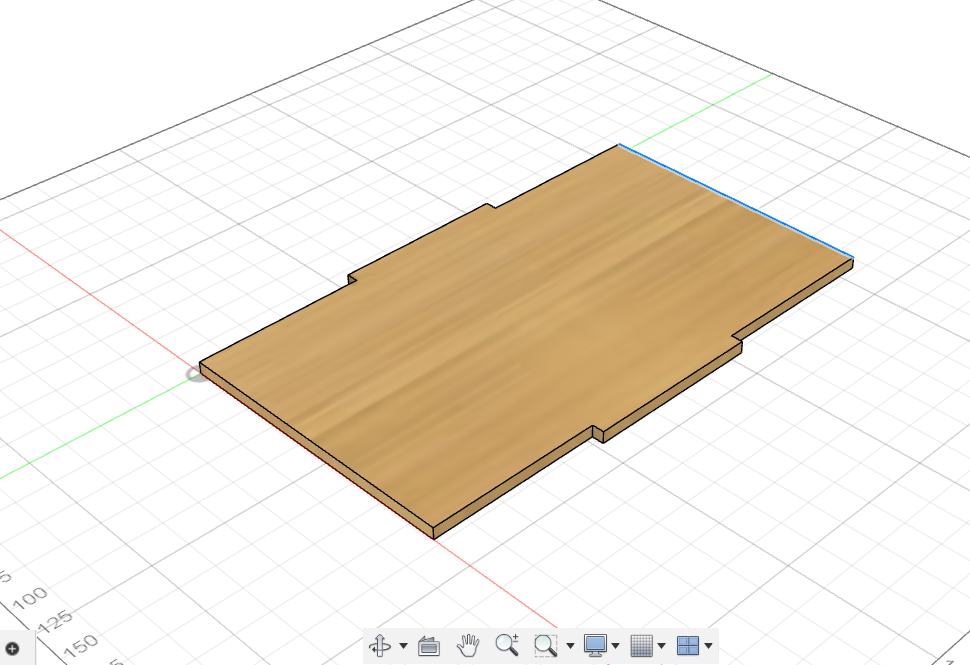Expand the Grid and Snaps dropdown arrow
The height and width of the screenshot is (665, 970).
(661, 646)
